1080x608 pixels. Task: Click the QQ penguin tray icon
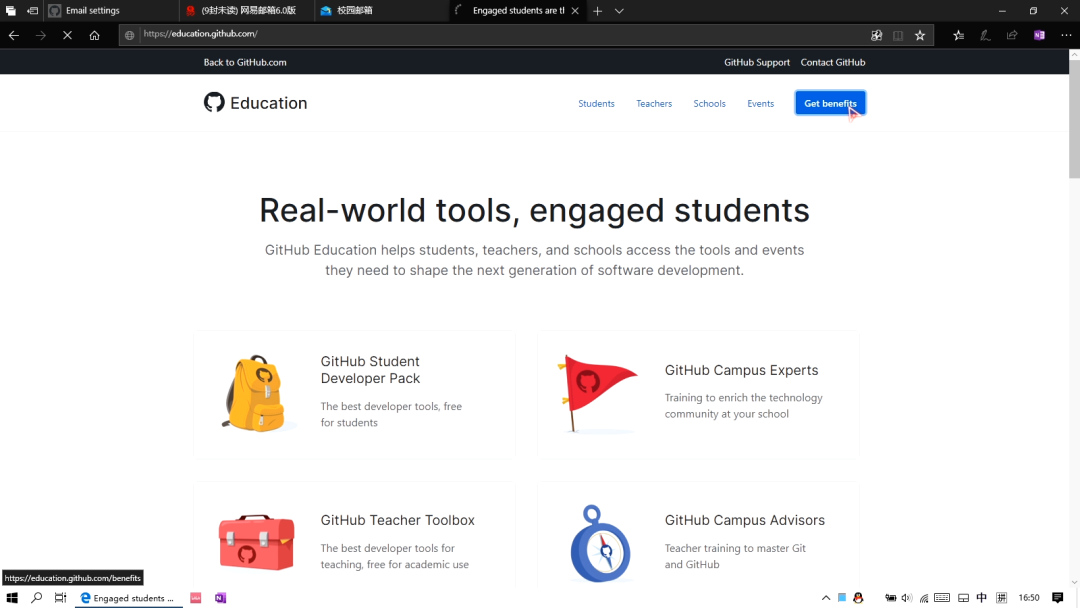[x=858, y=598]
